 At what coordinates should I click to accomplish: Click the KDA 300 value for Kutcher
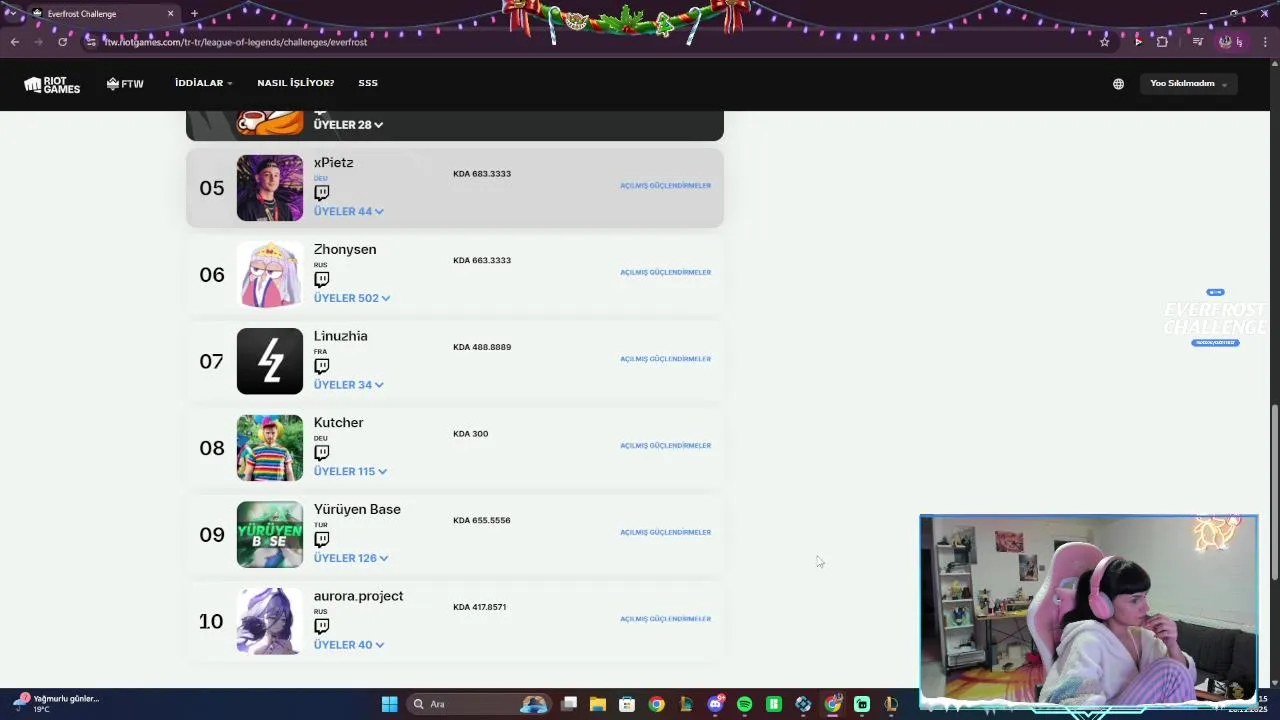pyautogui.click(x=470, y=434)
